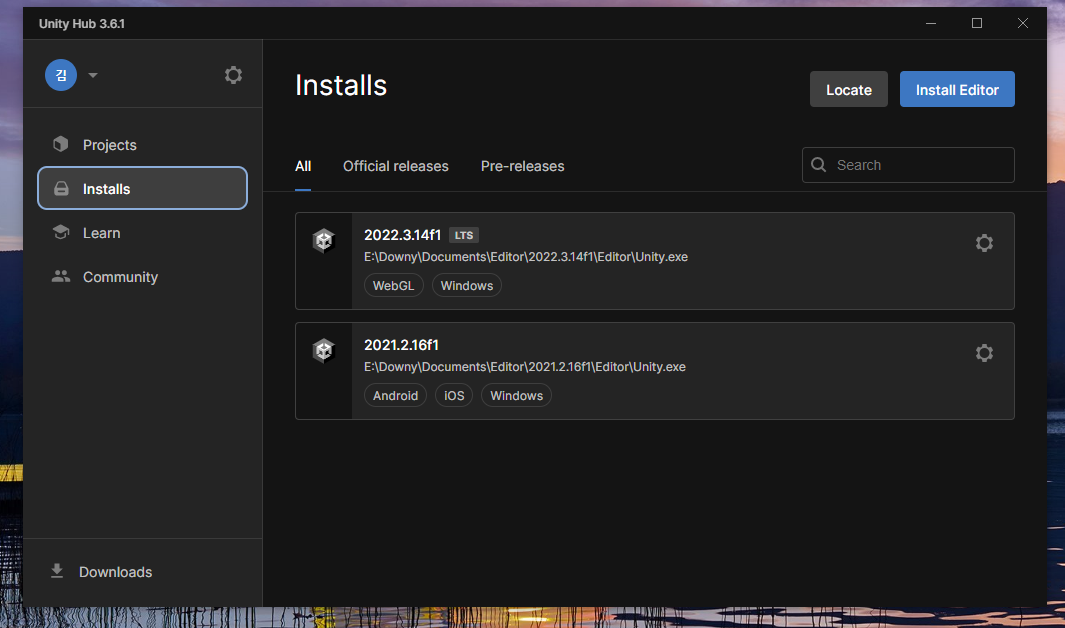Open the Downloads panel
Screen dimensions: 1065x628
[x=143, y=572]
